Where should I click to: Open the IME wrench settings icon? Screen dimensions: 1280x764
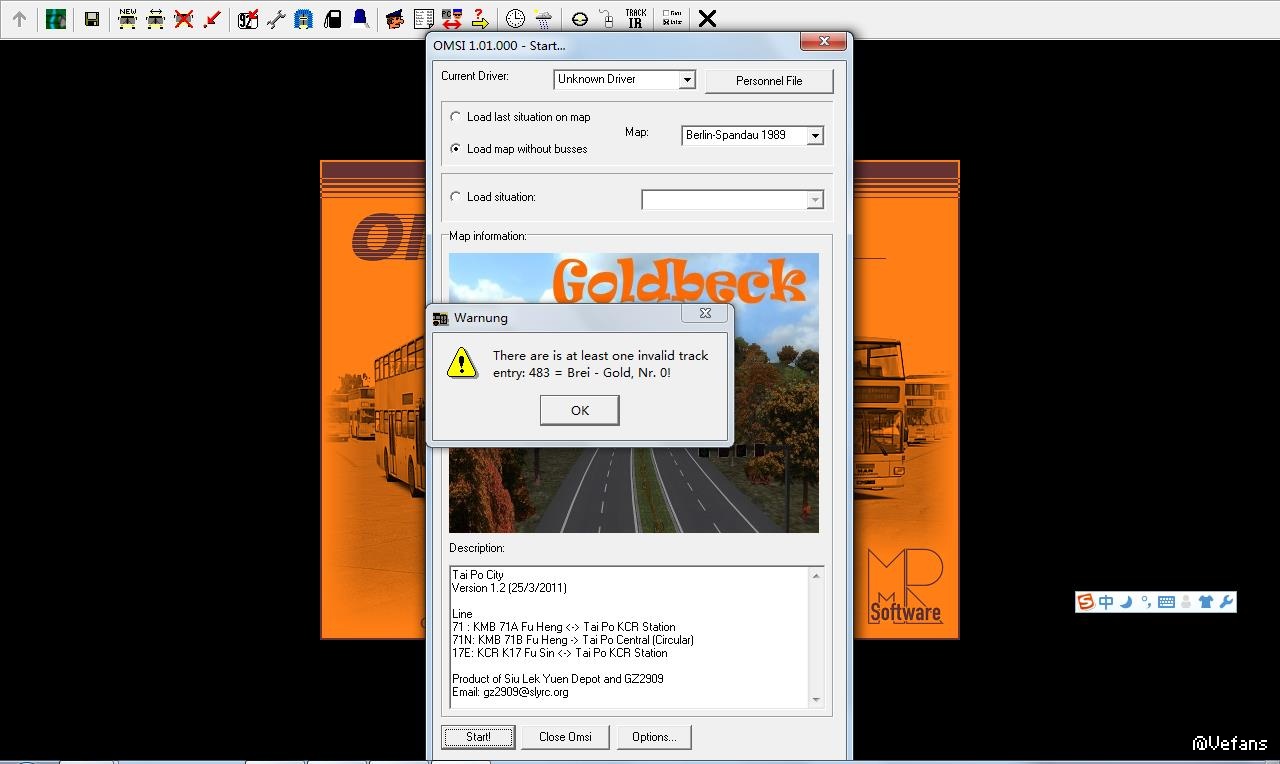point(1226,602)
